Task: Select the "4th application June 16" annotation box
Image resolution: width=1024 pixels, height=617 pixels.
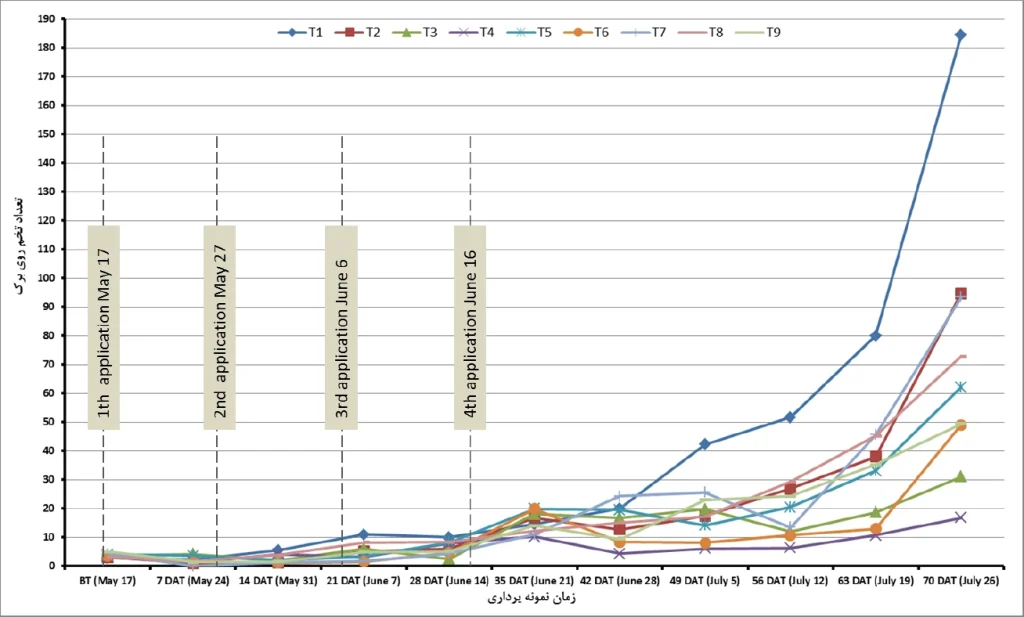Action: click(470, 328)
